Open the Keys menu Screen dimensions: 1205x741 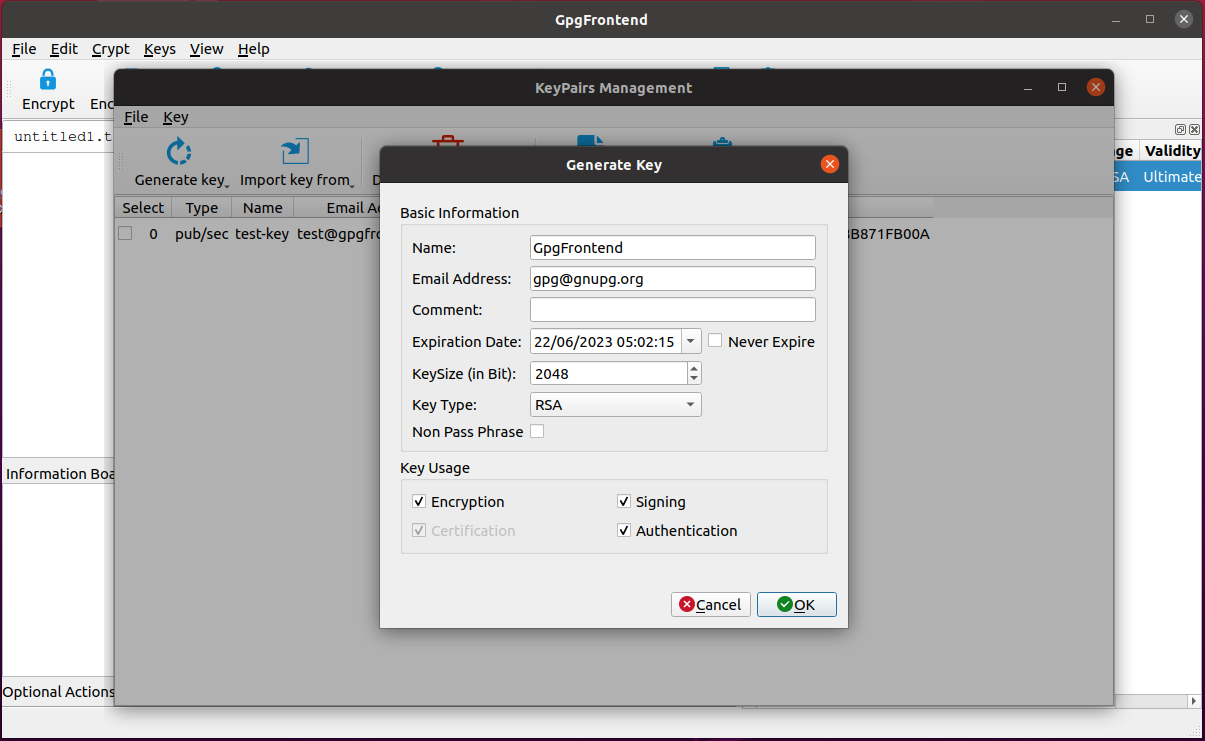point(160,49)
